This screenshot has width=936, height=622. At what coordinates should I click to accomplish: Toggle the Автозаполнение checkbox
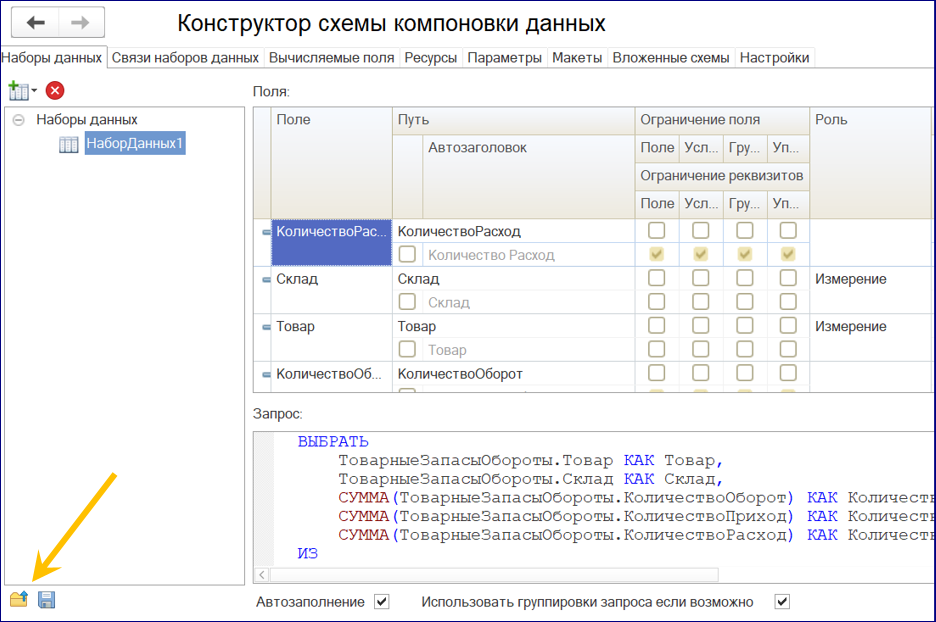[x=380, y=602]
